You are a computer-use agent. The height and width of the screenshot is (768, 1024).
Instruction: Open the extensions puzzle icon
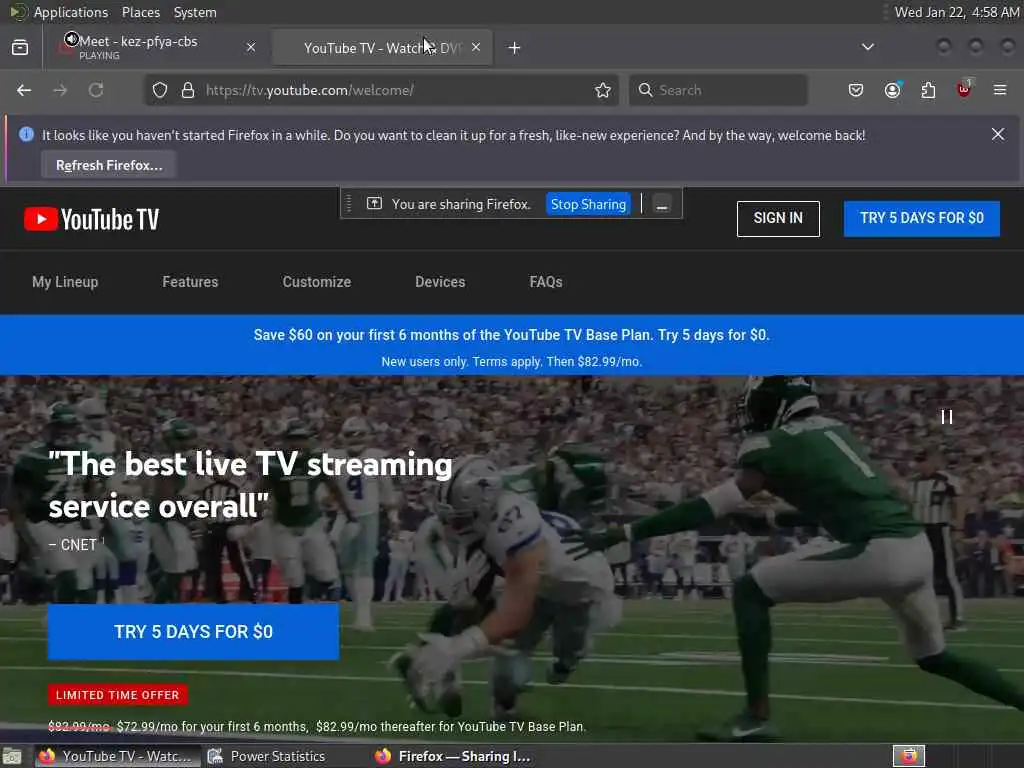pos(928,90)
